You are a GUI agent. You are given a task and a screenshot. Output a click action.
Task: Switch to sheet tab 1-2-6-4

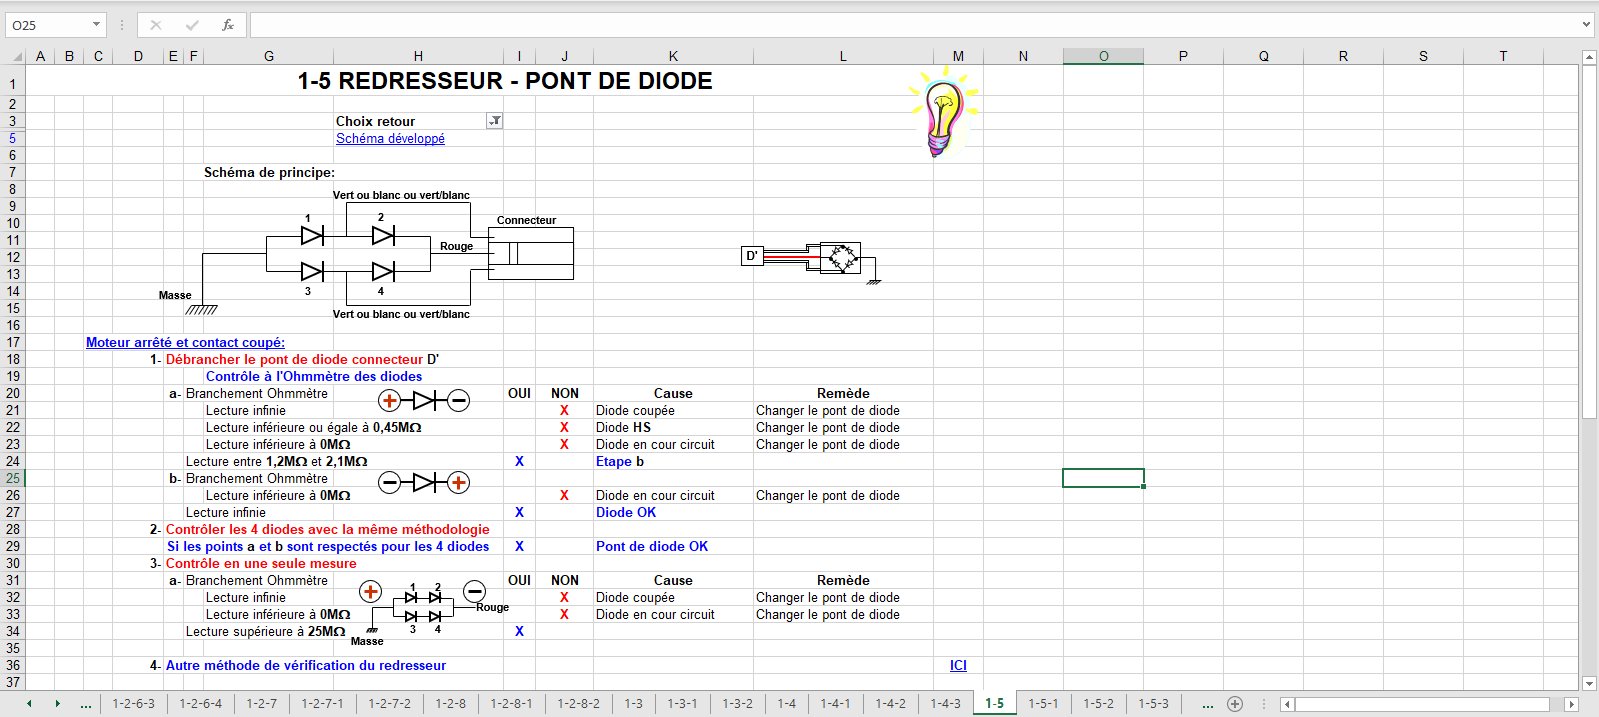pos(201,704)
